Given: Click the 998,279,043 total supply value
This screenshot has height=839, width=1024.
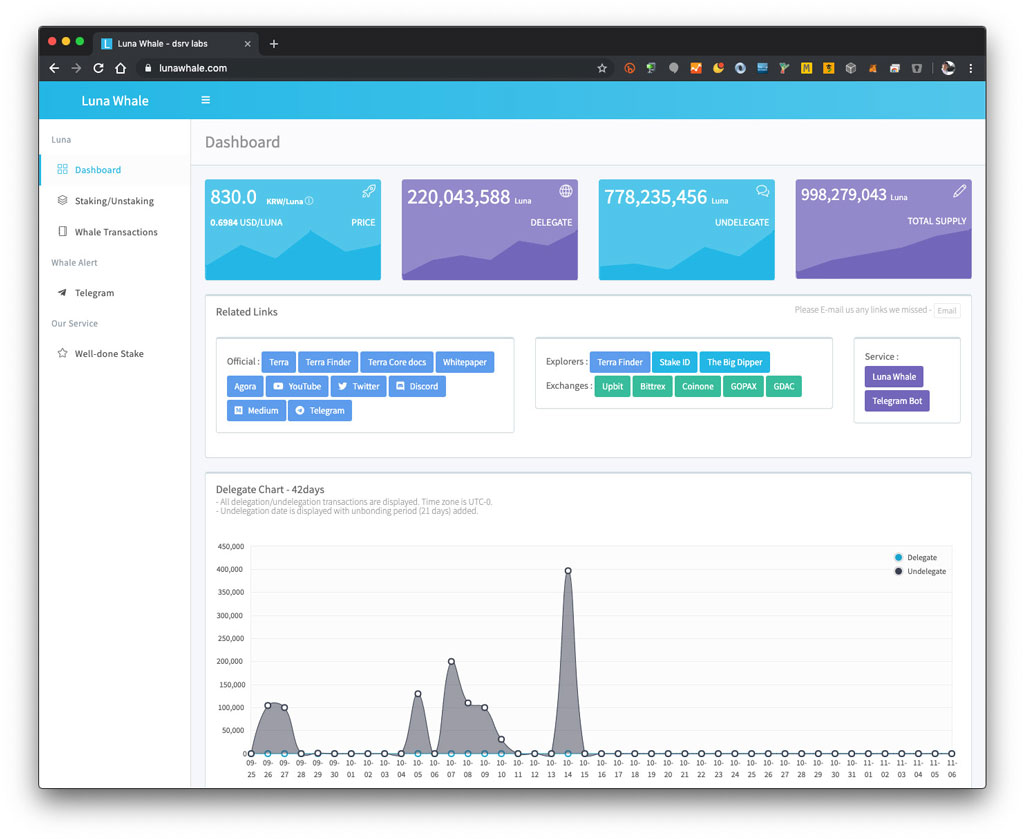Looking at the screenshot, I should [844, 195].
